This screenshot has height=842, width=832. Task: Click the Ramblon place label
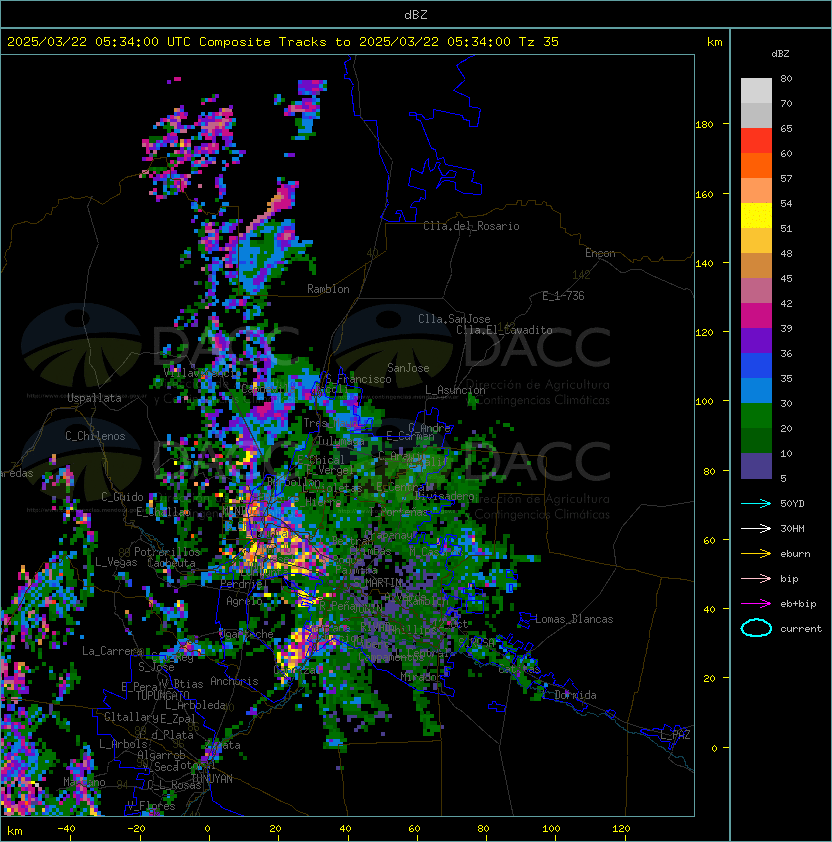tap(328, 289)
